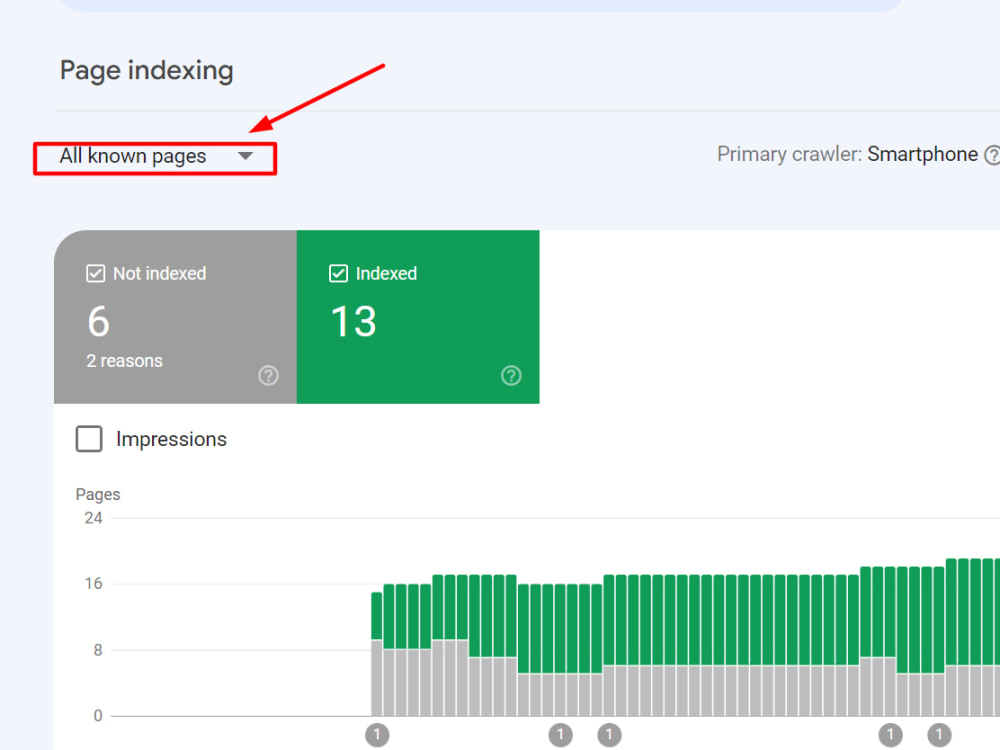Click the Page indexing heading

point(146,70)
